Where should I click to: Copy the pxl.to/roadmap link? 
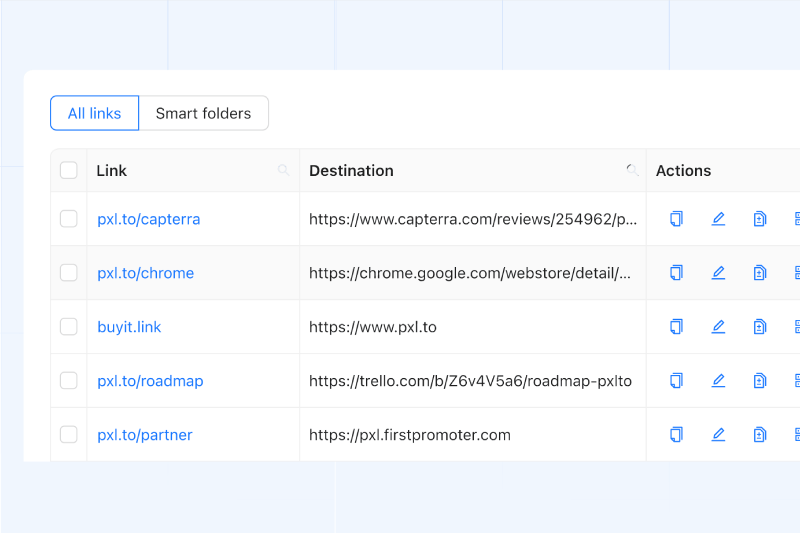(676, 380)
